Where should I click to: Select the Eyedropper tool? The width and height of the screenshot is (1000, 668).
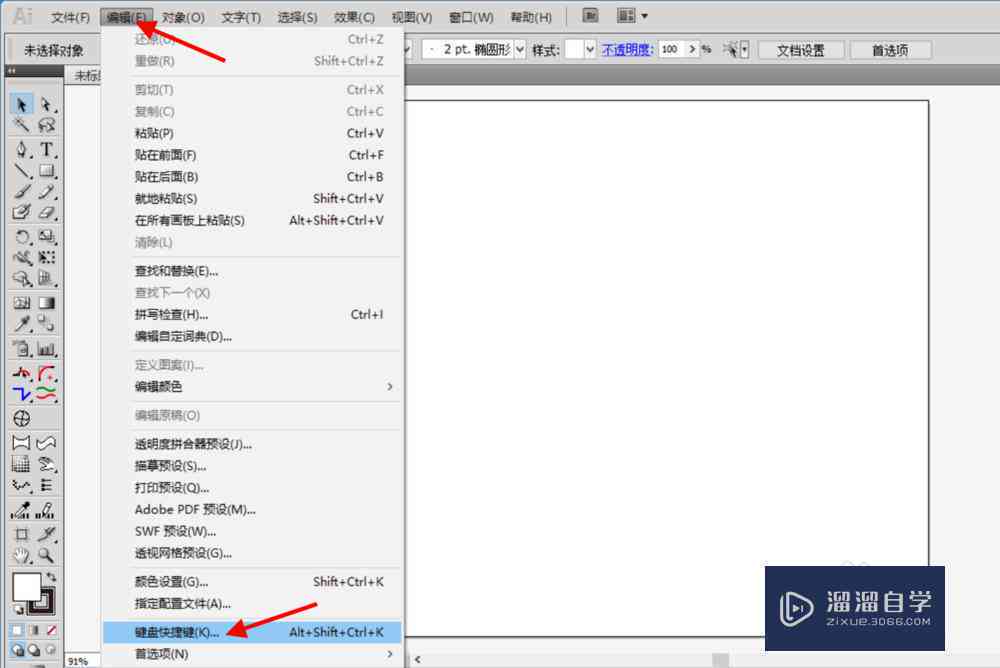22,323
